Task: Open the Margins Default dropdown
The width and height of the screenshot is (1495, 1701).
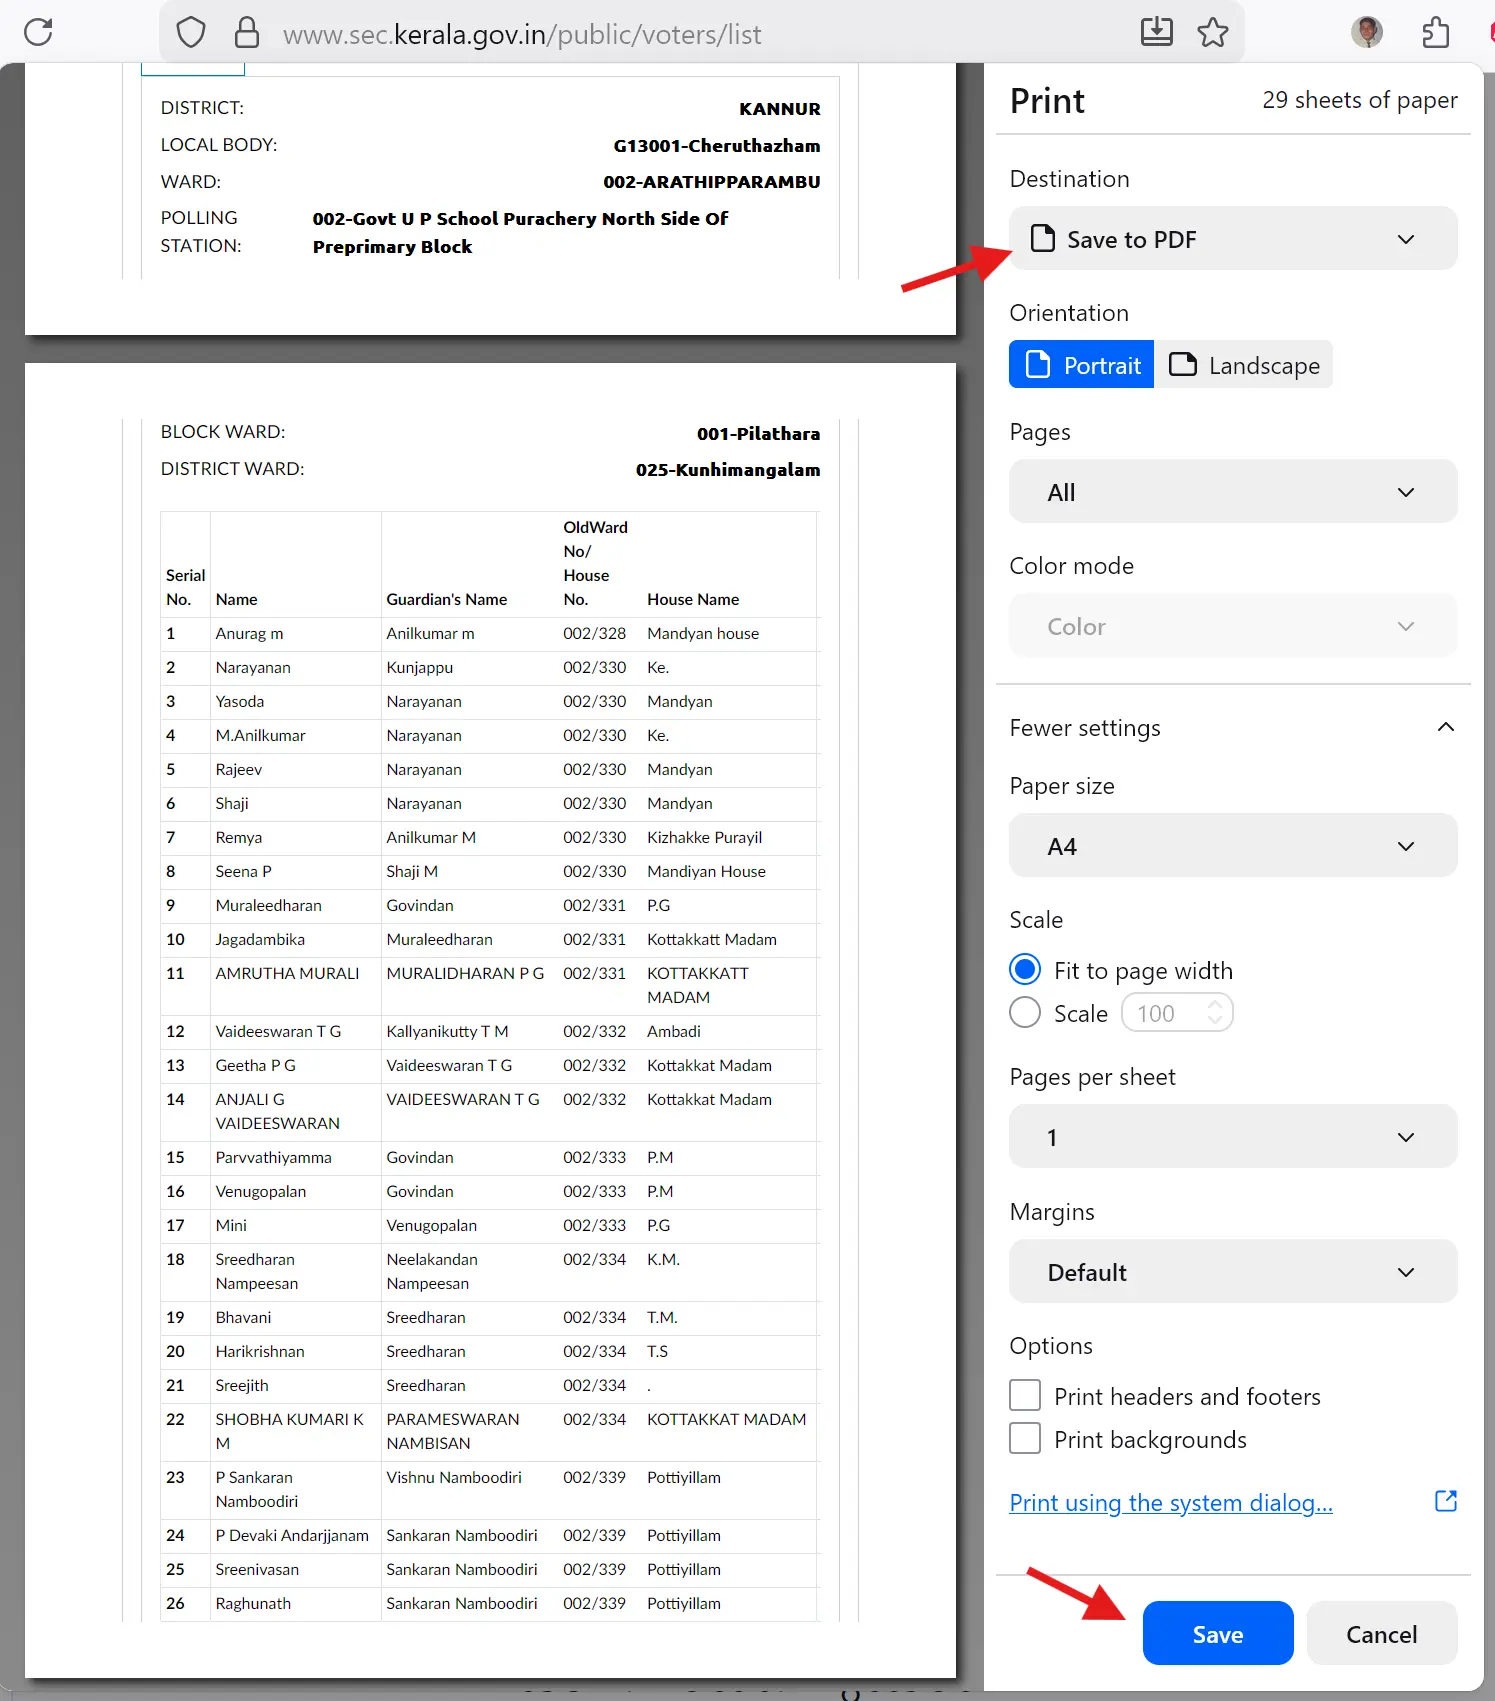Action: [1233, 1272]
